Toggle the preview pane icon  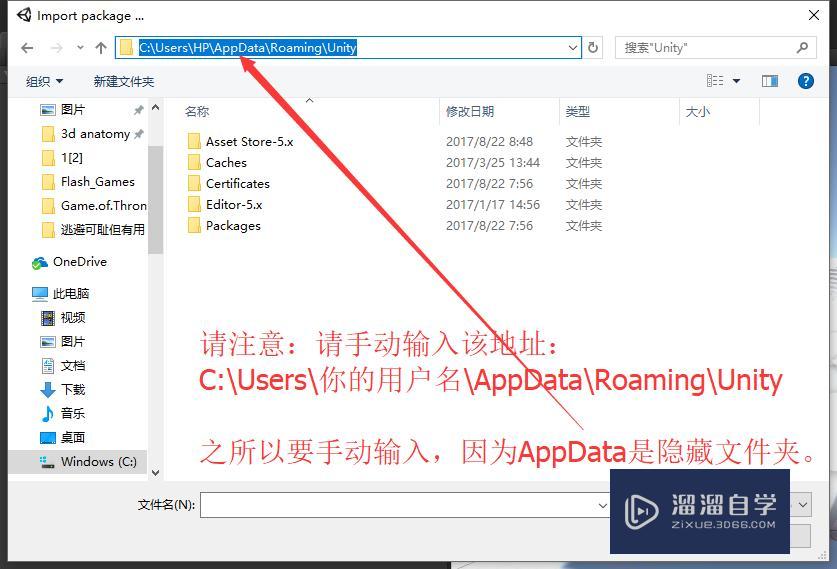click(x=770, y=81)
